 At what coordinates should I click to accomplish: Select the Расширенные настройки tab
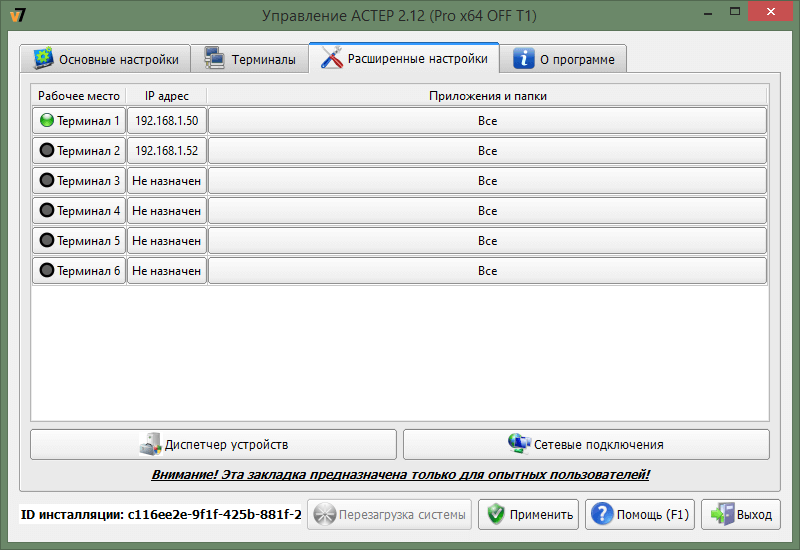(404, 58)
